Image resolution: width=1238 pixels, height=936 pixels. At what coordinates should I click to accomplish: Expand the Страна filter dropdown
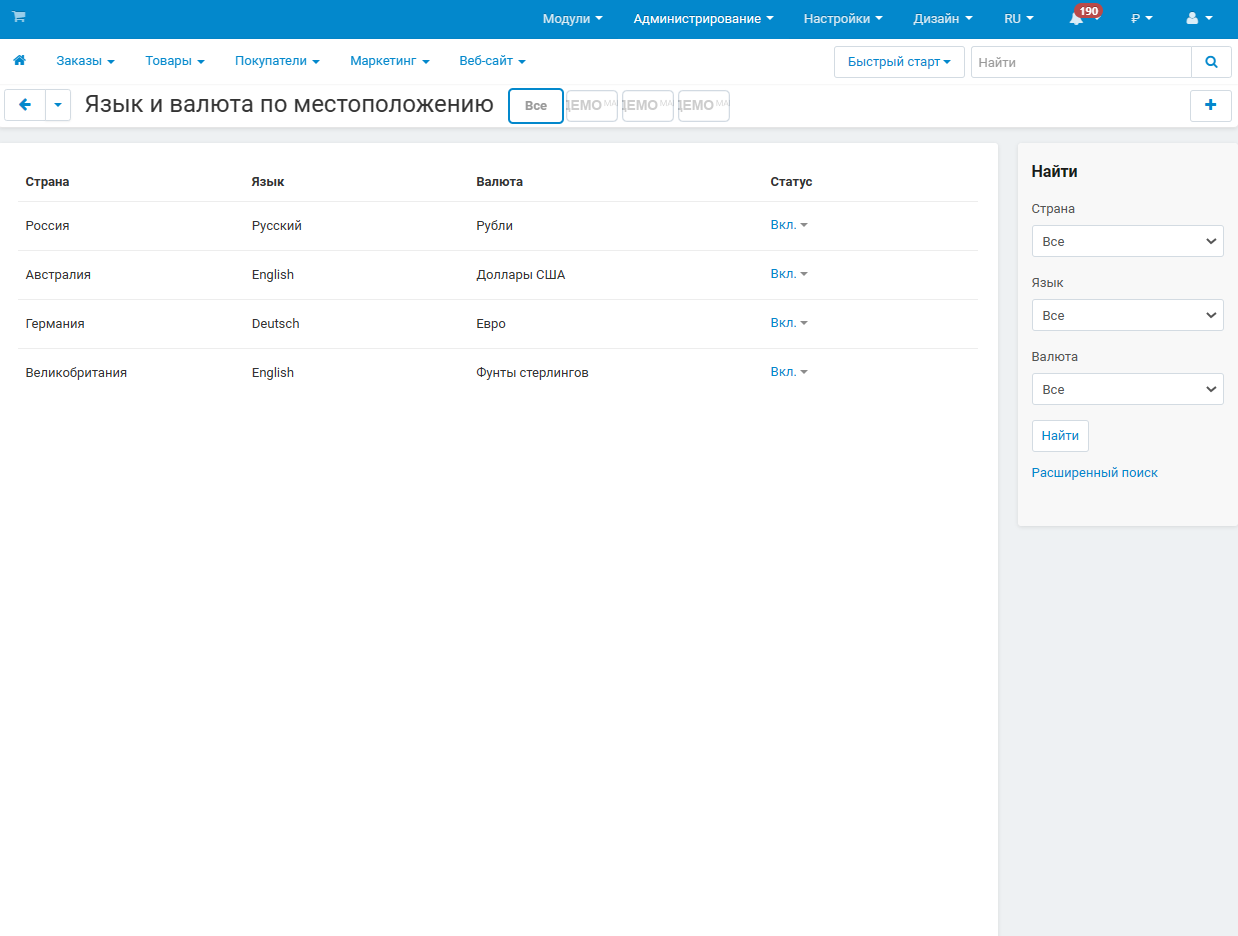1127,241
